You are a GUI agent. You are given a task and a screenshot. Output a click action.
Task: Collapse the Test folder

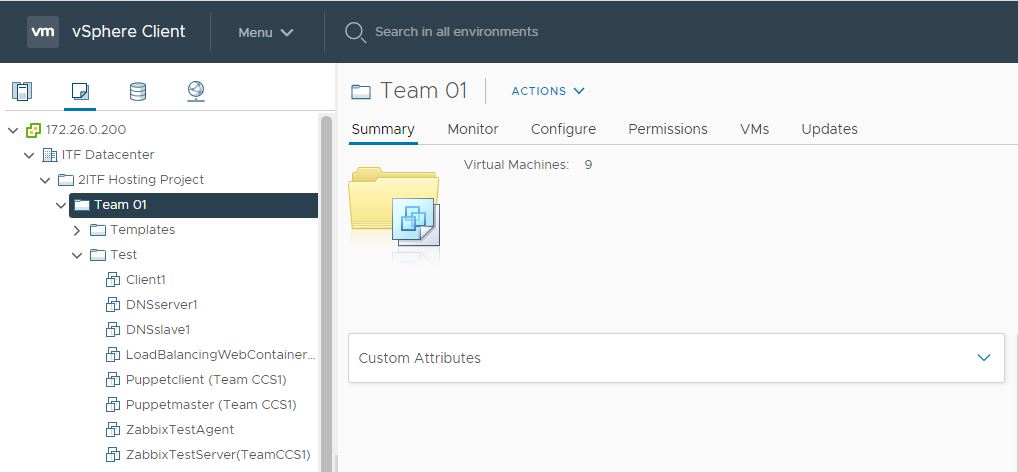[x=78, y=255]
